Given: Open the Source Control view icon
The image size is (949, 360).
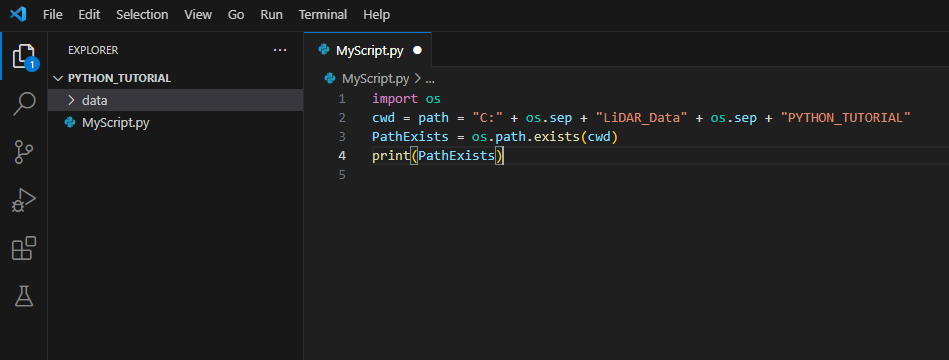Looking at the screenshot, I should 24,152.
